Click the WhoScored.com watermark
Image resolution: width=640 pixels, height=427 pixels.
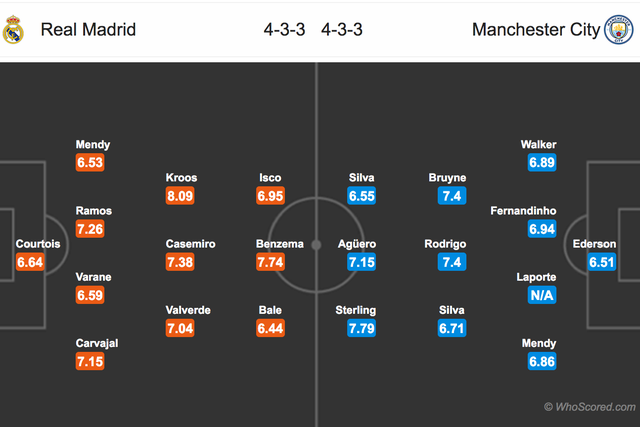click(x=590, y=406)
